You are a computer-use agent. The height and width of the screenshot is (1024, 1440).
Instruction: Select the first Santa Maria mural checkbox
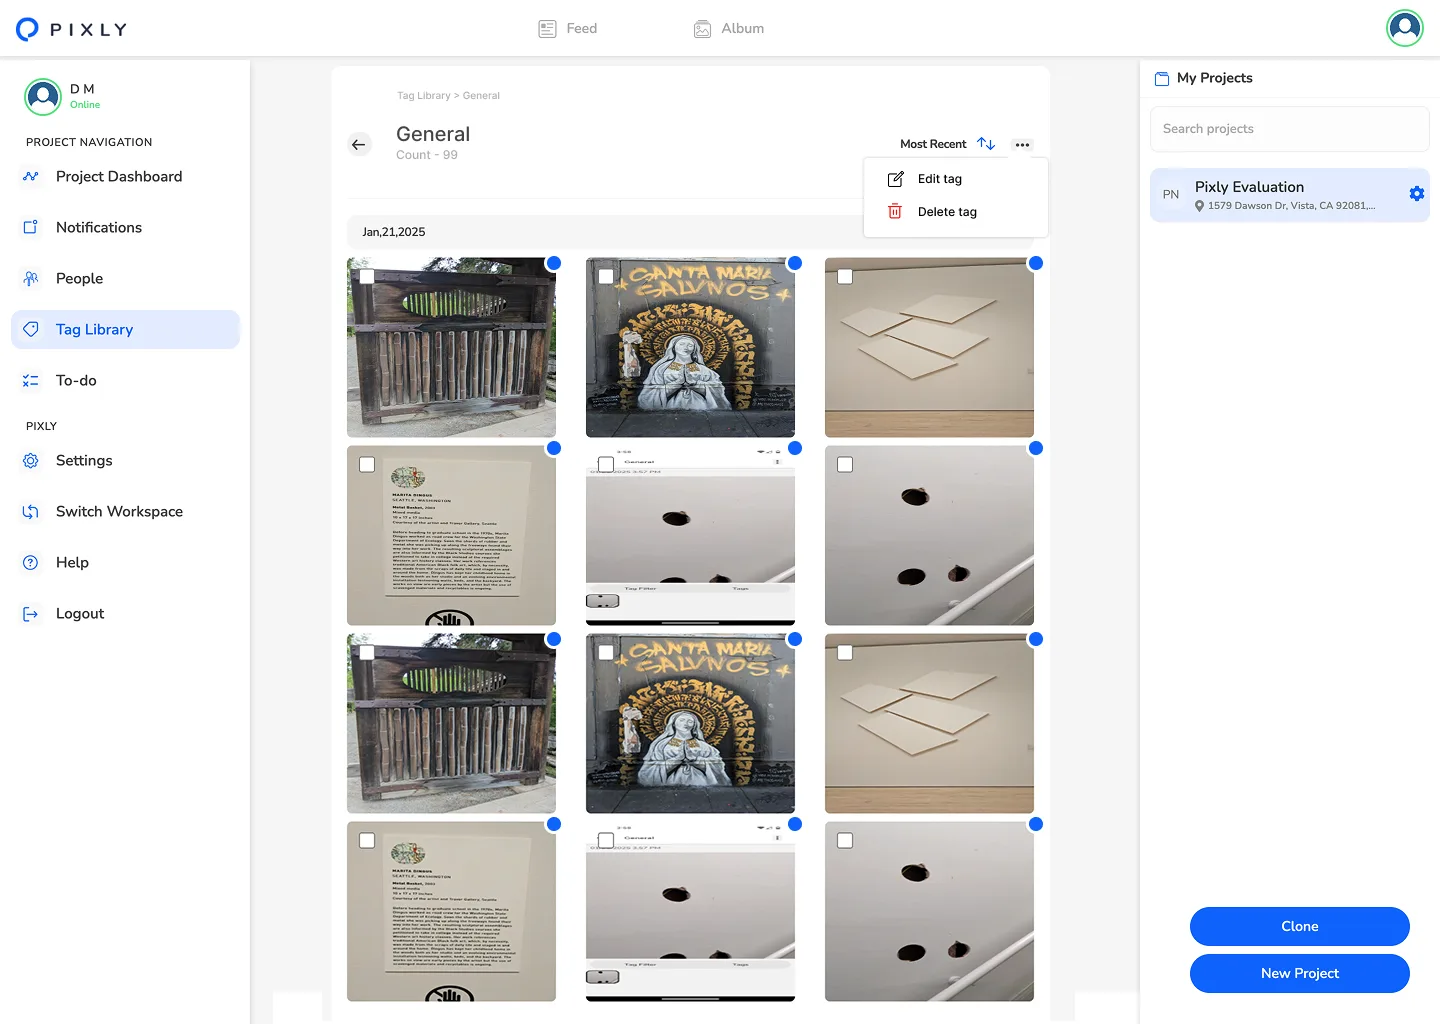point(606,277)
